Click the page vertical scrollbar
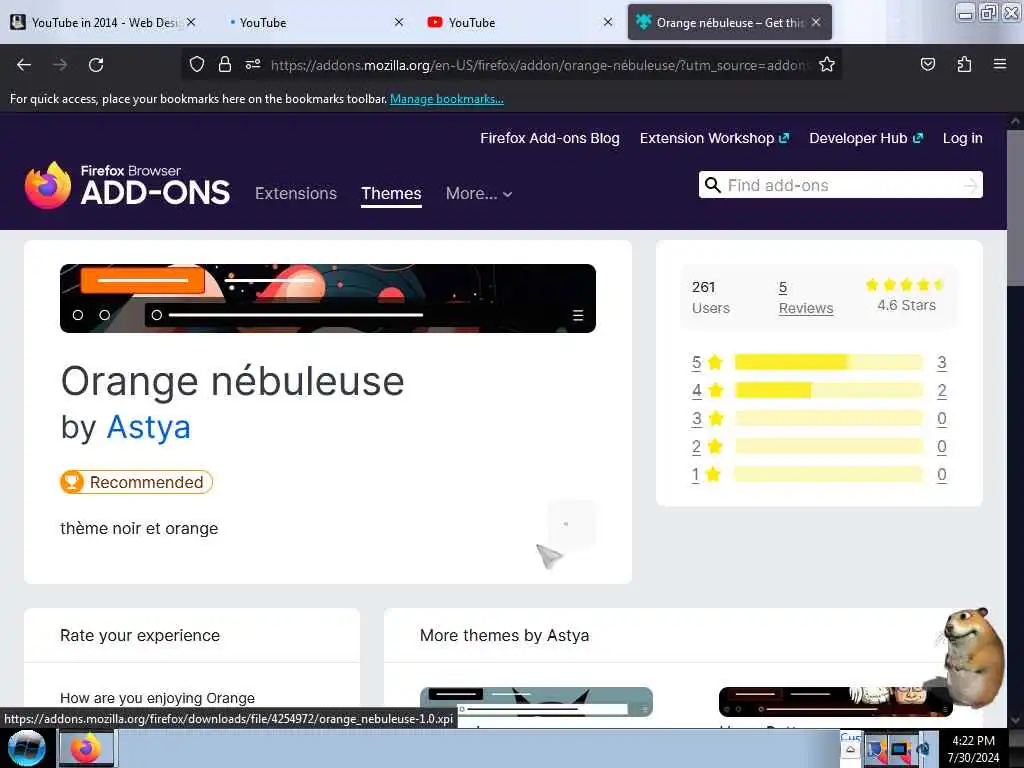The image size is (1024, 768). pyautogui.click(x=1015, y=209)
